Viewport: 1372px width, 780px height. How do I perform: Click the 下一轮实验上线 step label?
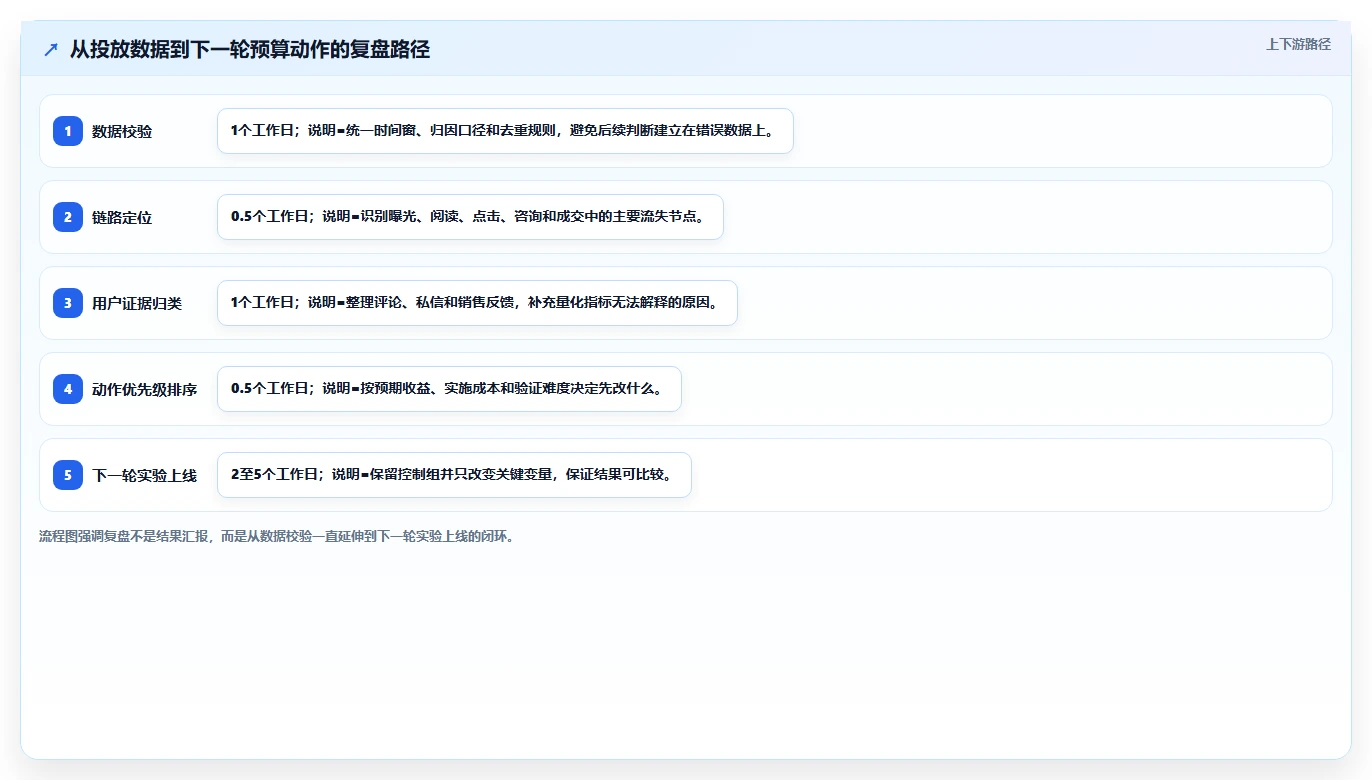[x=145, y=475]
